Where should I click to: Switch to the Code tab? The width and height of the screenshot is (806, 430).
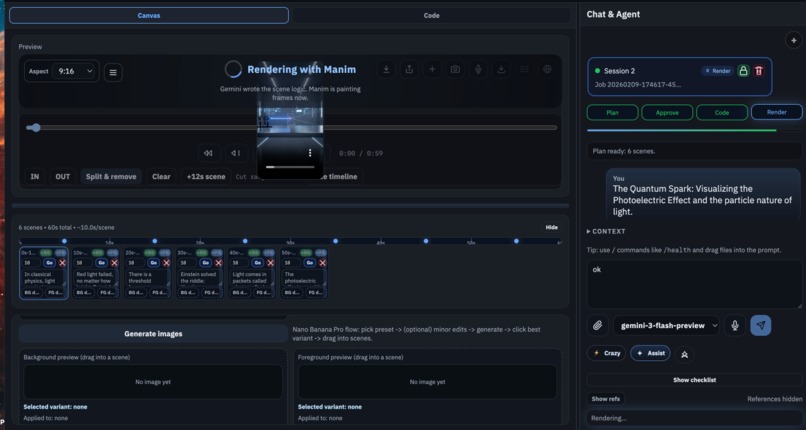(x=431, y=15)
